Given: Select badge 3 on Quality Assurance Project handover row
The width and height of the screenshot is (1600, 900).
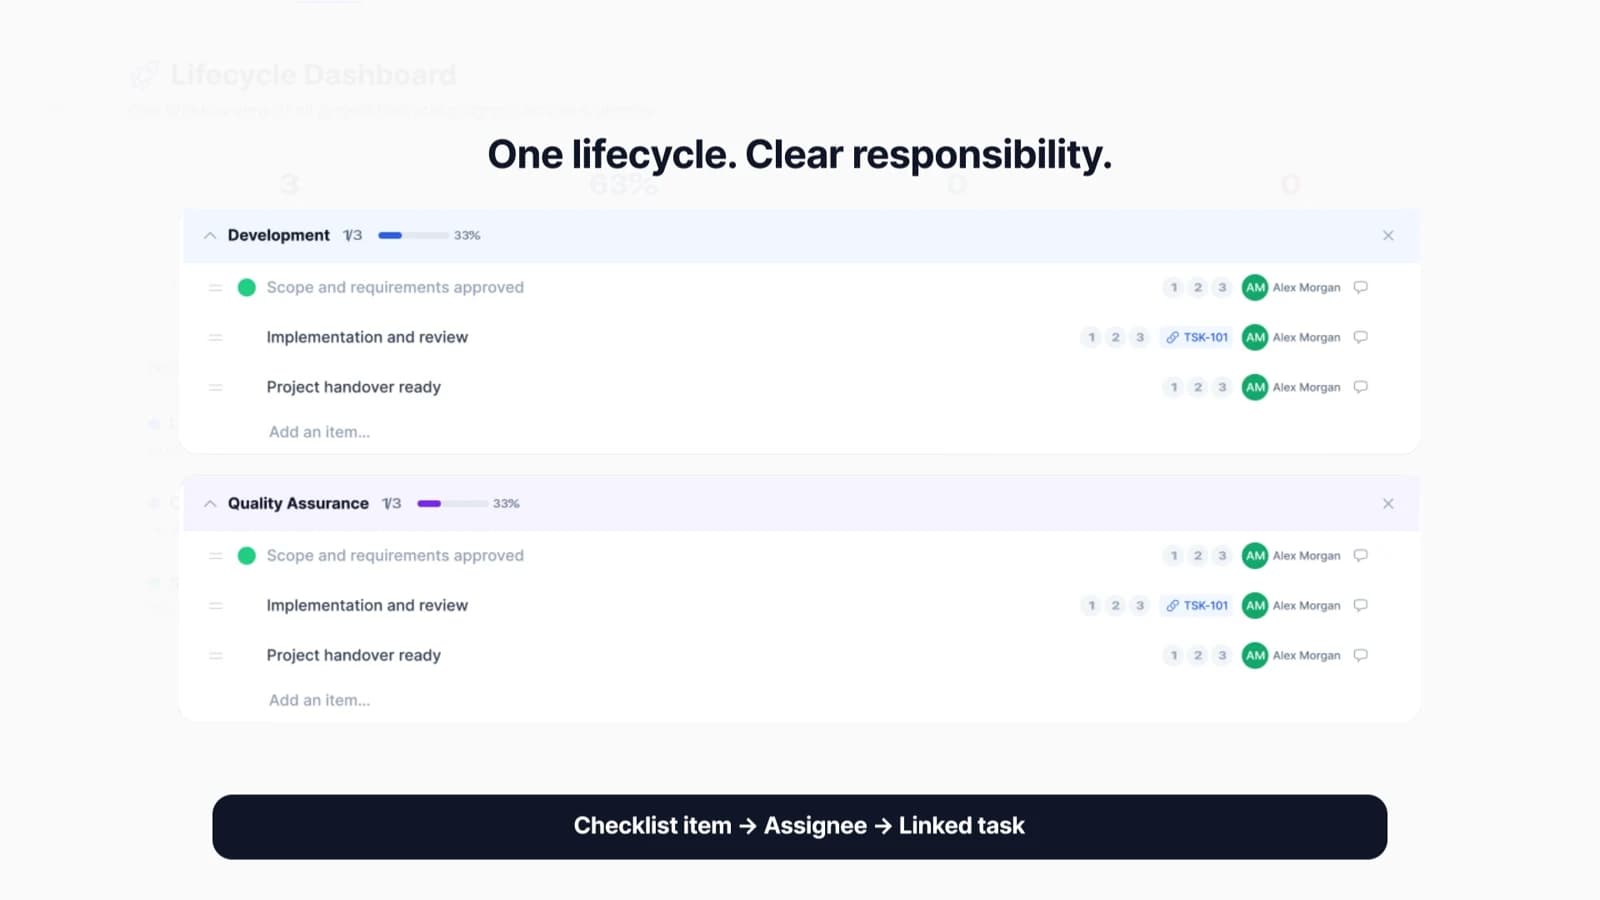Looking at the screenshot, I should (x=1222, y=656).
